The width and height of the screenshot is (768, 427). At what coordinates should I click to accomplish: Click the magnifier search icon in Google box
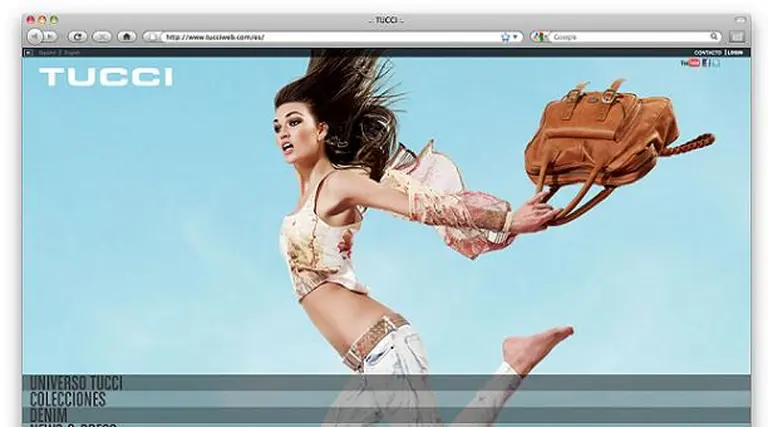pyautogui.click(x=714, y=37)
